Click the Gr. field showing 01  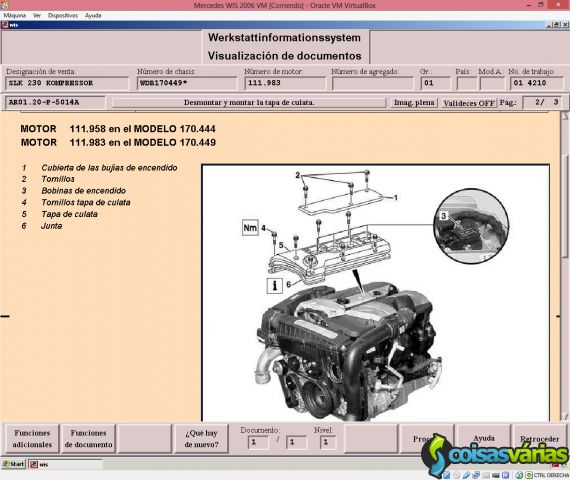[x=435, y=83]
